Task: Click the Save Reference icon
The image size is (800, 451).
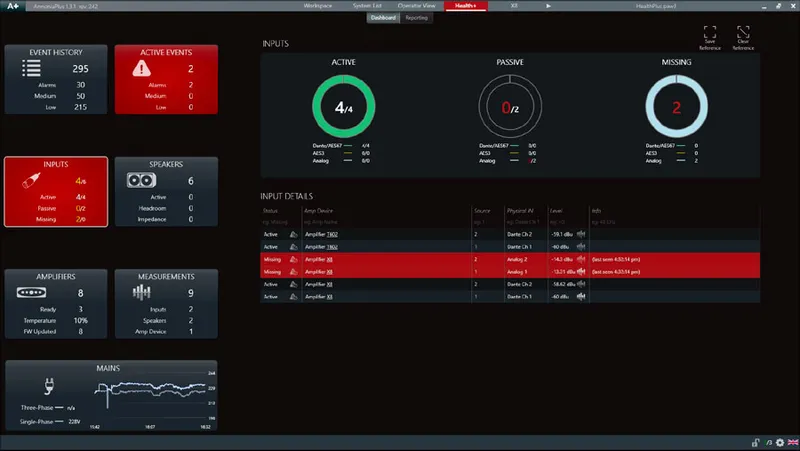Action: 710,32
